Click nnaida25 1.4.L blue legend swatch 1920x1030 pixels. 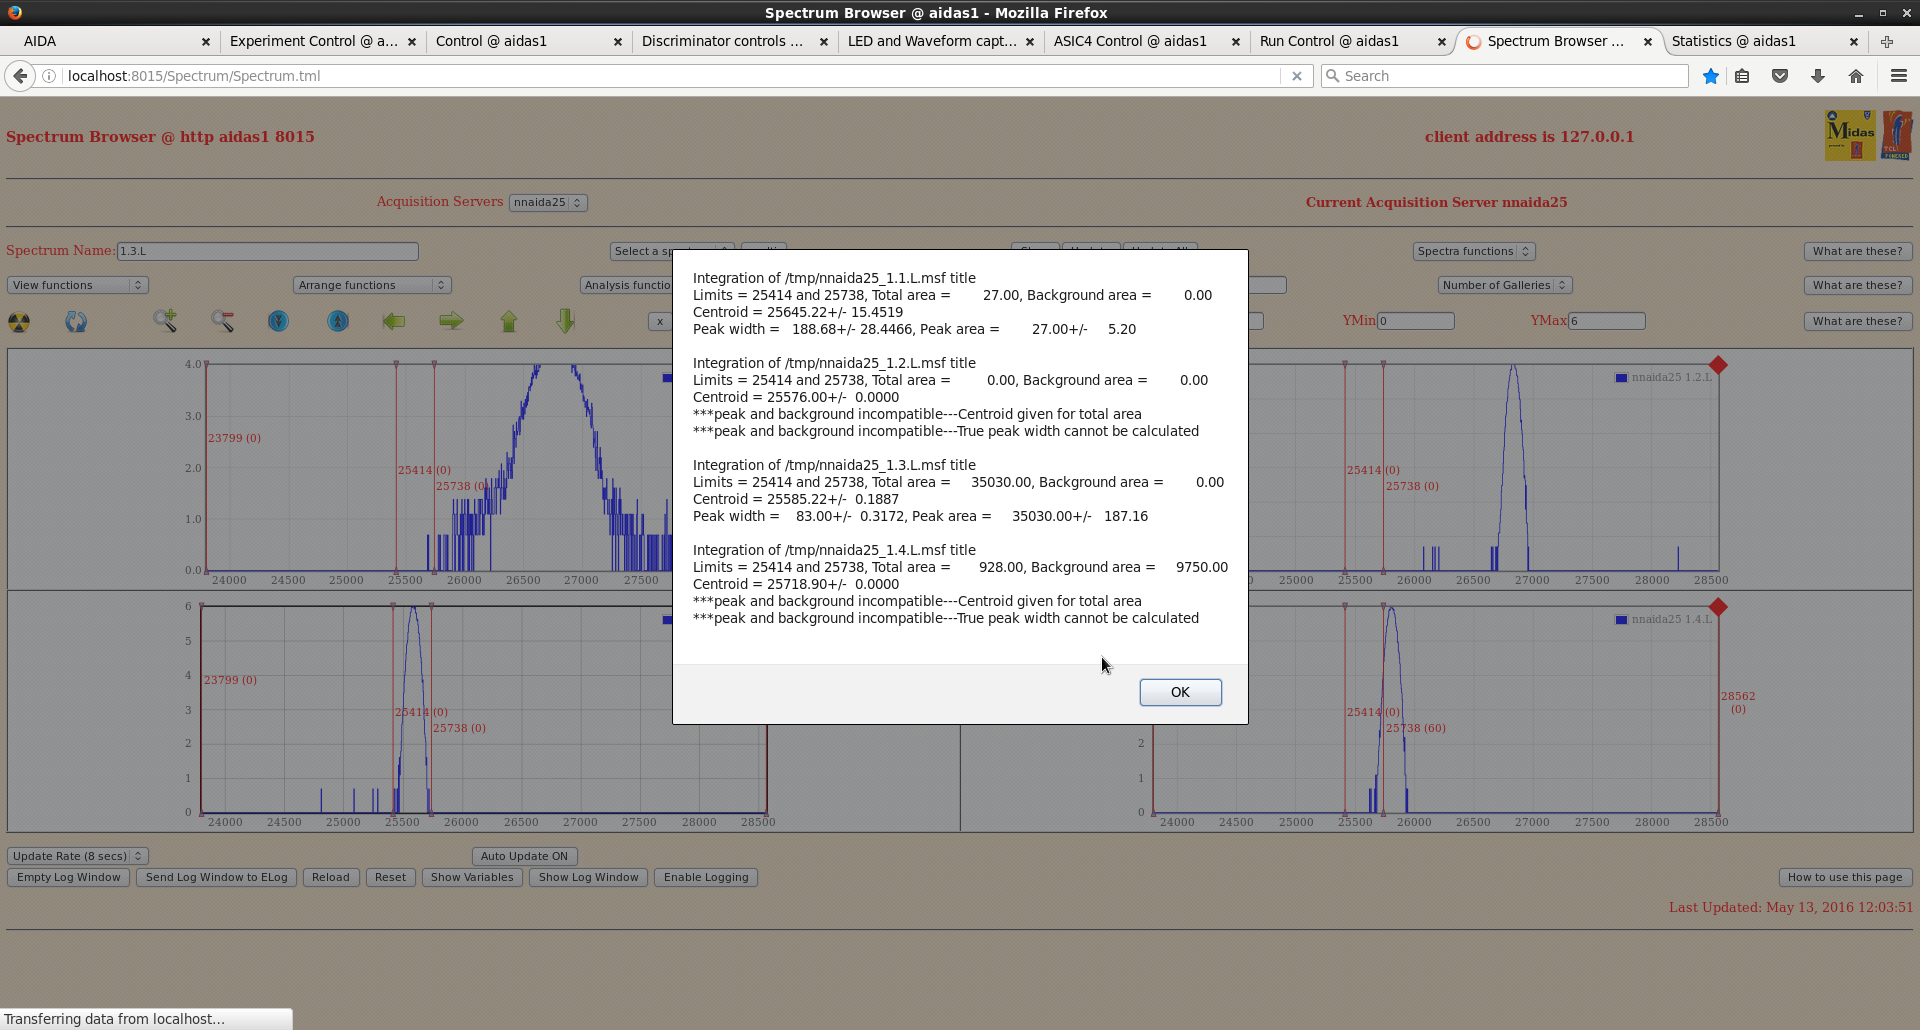[x=1621, y=620]
